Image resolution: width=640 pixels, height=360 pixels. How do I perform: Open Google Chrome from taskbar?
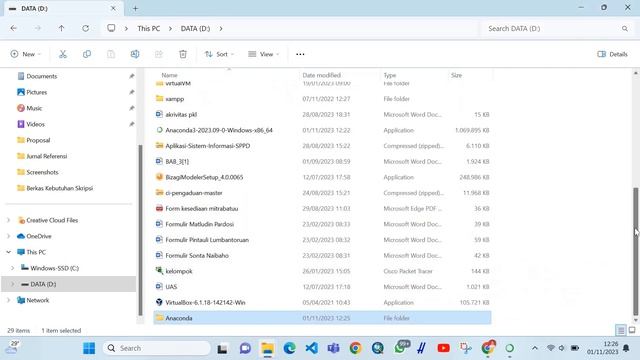point(356,348)
